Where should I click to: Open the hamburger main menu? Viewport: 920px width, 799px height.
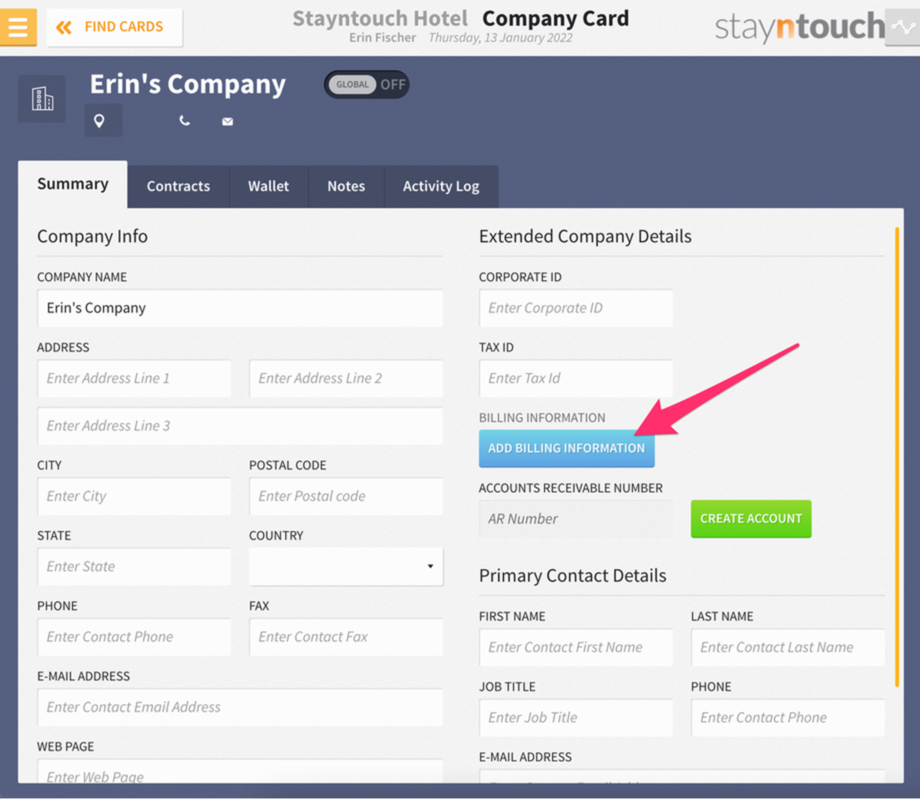tap(18, 27)
